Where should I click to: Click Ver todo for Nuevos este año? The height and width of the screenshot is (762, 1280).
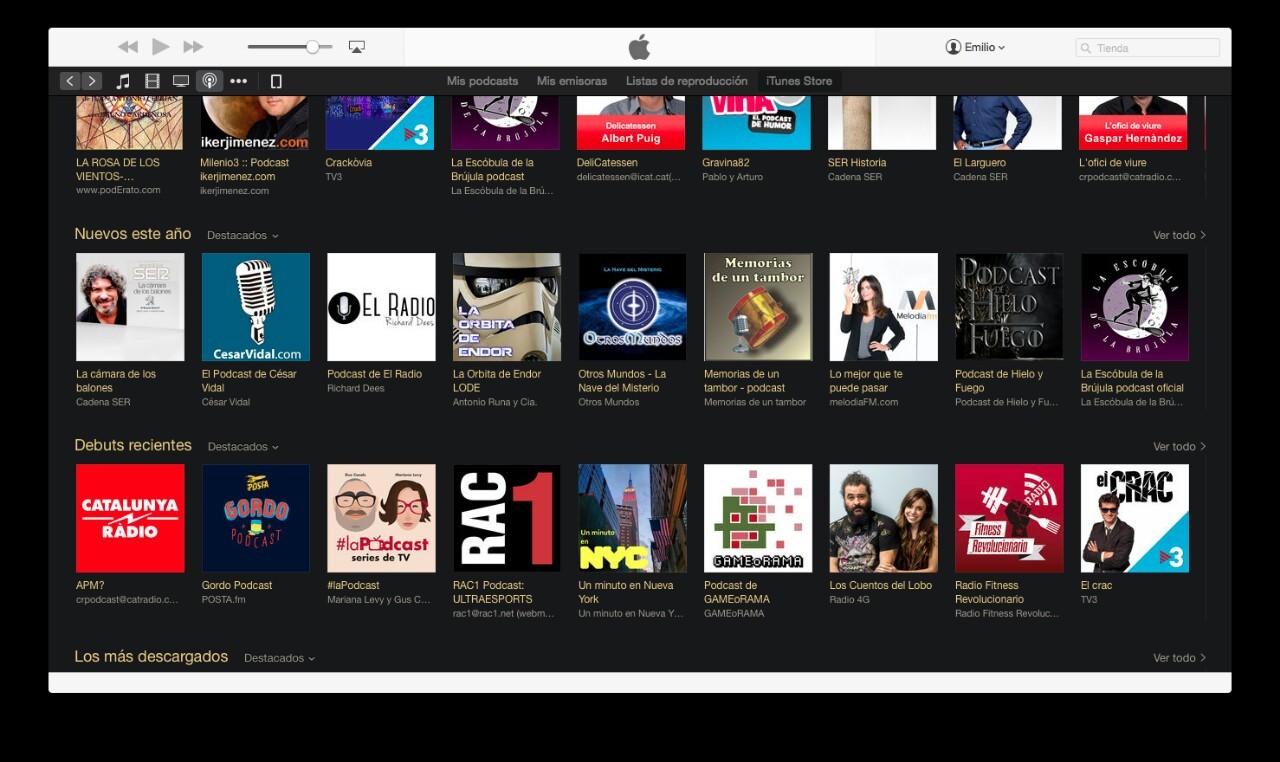coord(1178,236)
